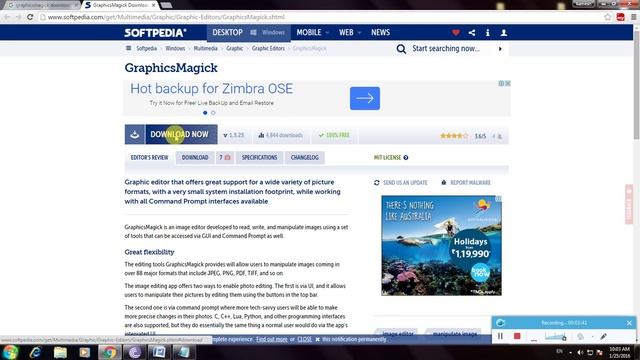Click the volume speaker tray icon
The height and width of the screenshot is (360, 640).
[580, 352]
